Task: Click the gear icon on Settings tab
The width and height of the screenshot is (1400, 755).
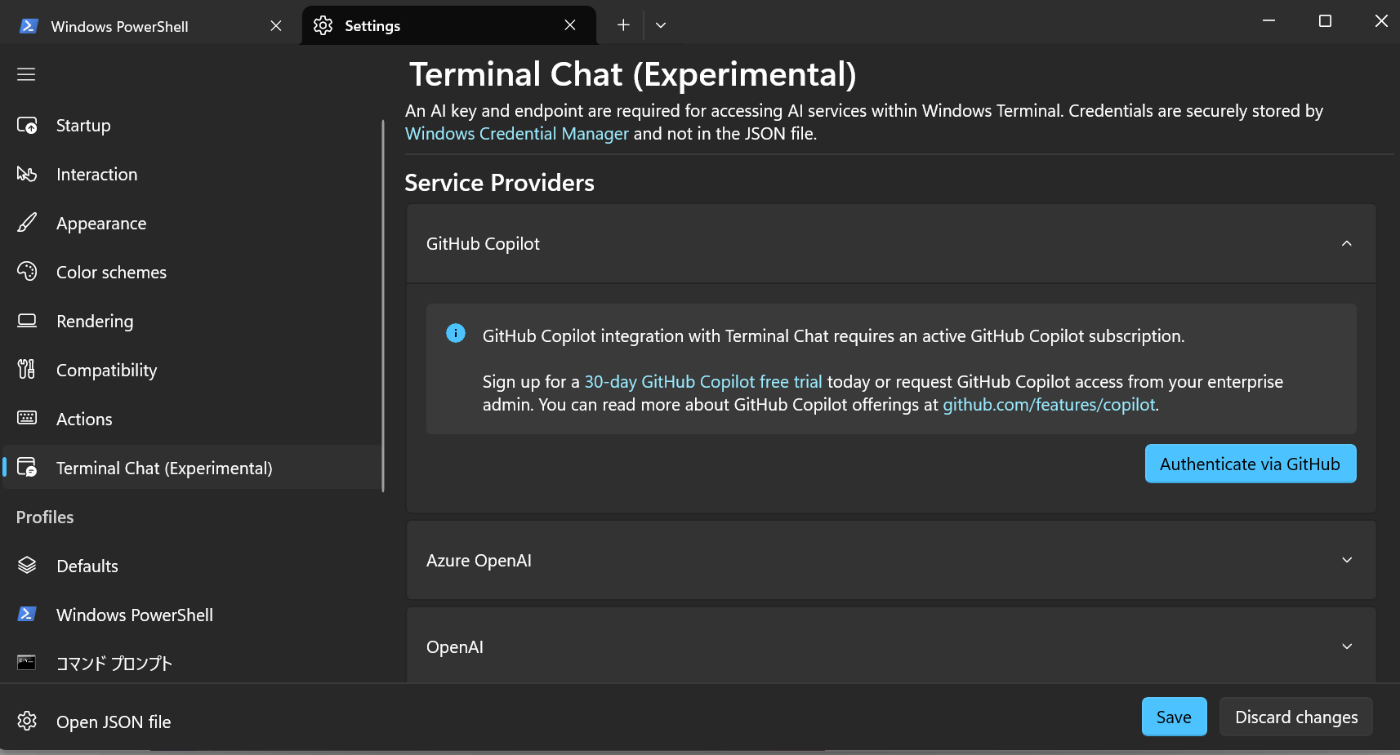Action: point(323,26)
